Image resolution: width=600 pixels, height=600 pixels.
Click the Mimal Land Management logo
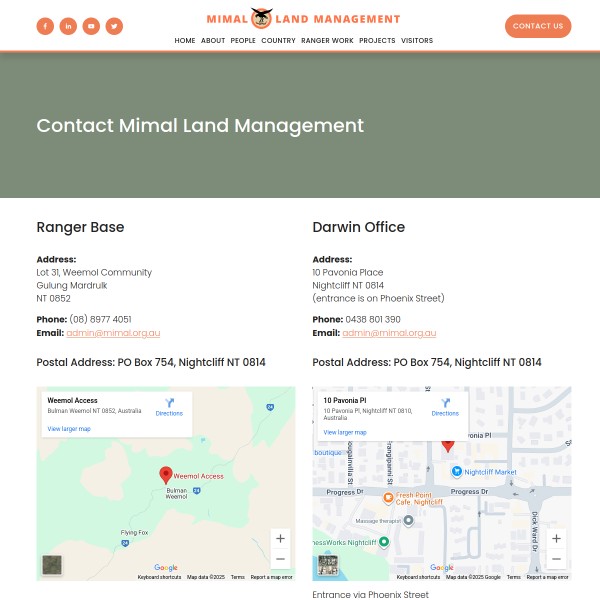click(x=303, y=18)
